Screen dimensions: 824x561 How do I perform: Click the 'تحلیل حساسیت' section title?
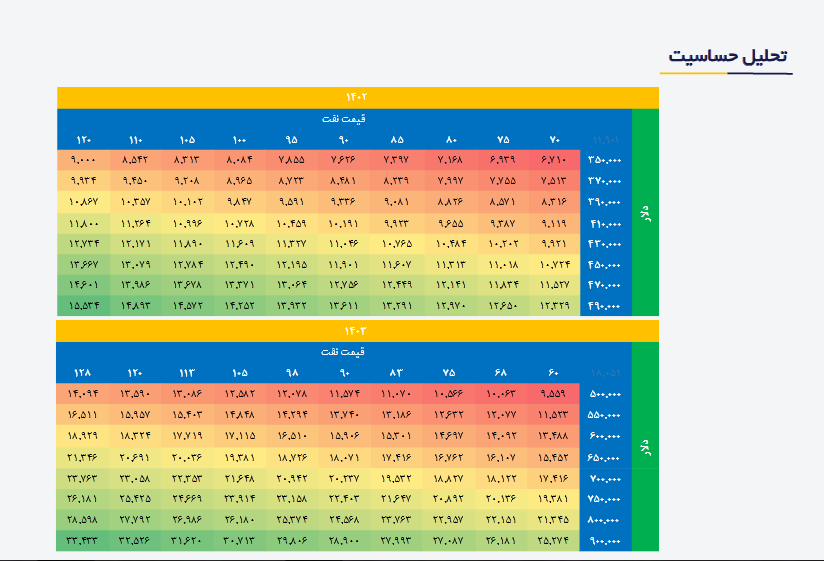tap(729, 57)
